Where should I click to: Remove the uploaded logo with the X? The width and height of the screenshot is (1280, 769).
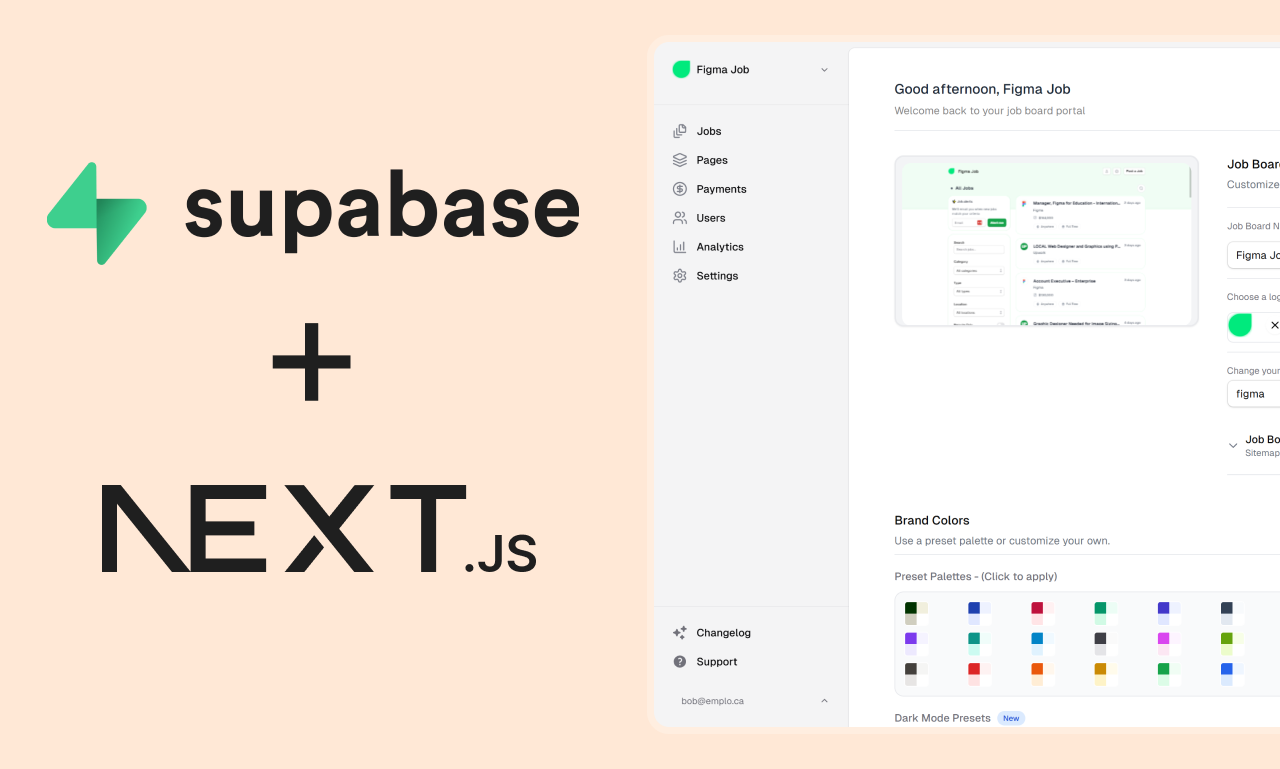(x=1274, y=325)
